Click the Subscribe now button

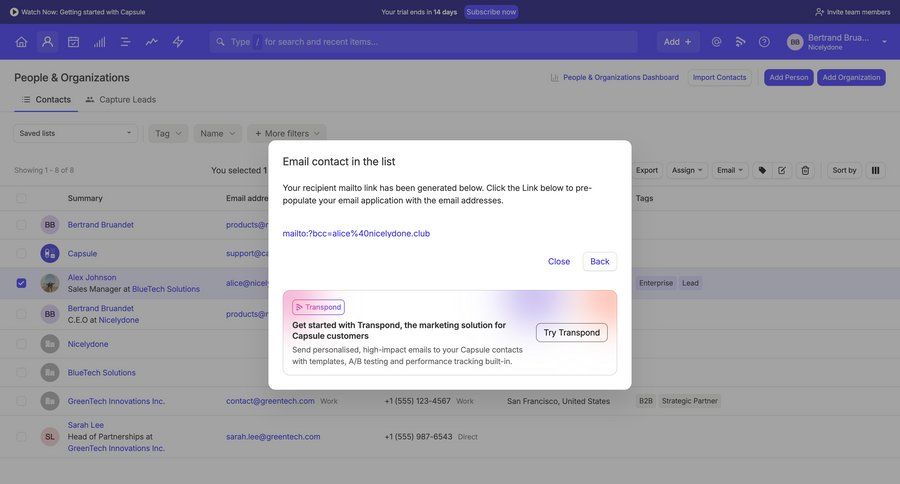coord(491,11)
